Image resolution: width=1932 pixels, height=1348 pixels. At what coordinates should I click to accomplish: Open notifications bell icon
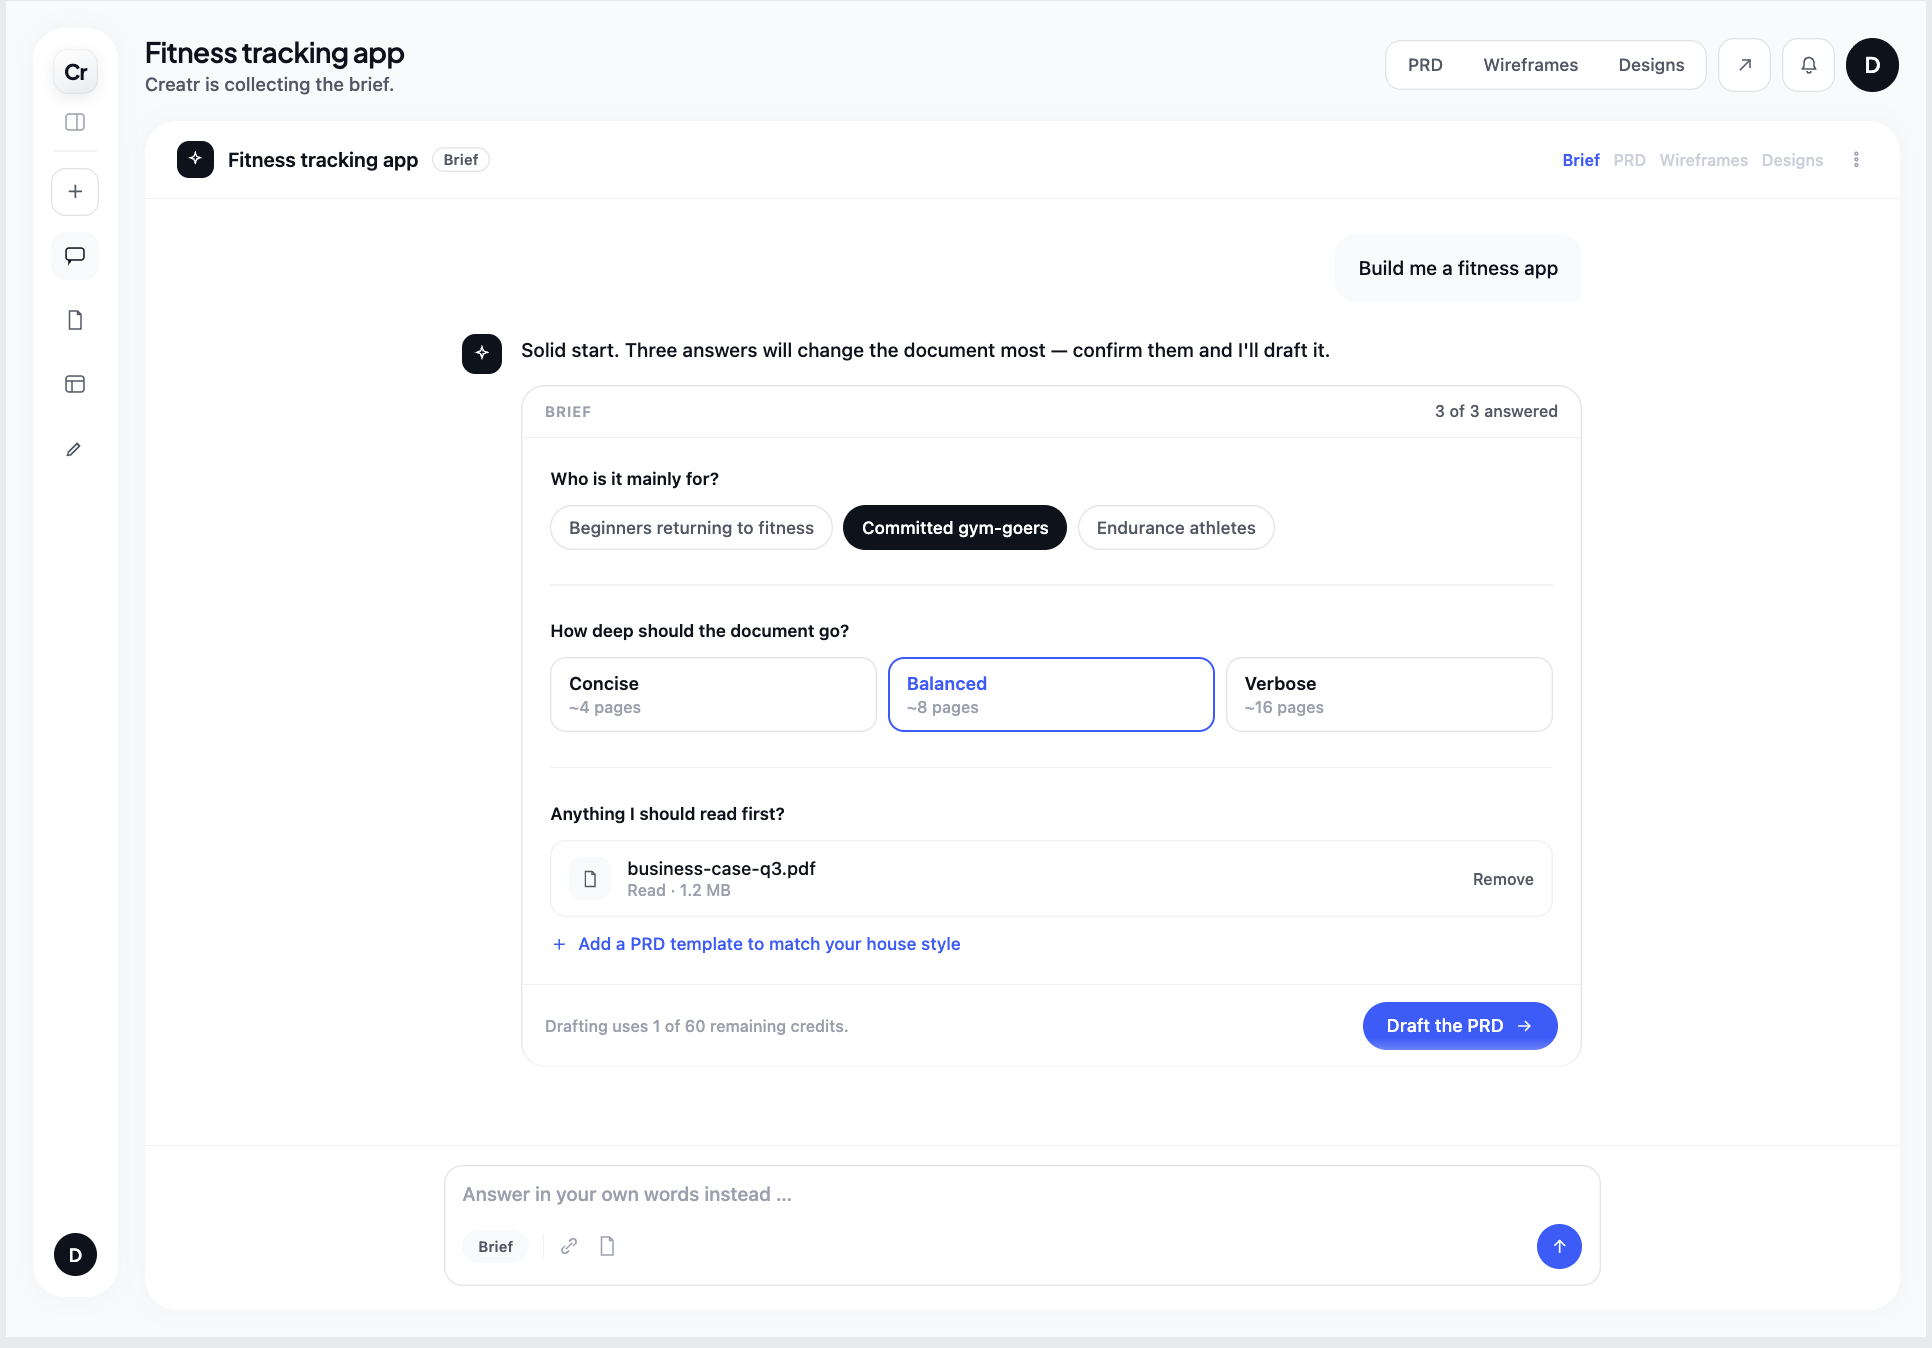point(1808,65)
